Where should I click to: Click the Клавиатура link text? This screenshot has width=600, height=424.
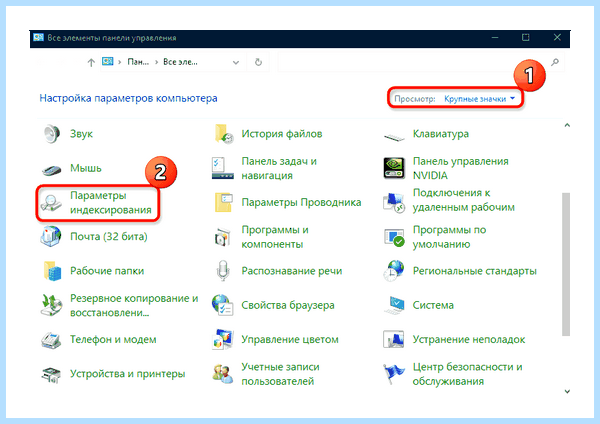441,134
